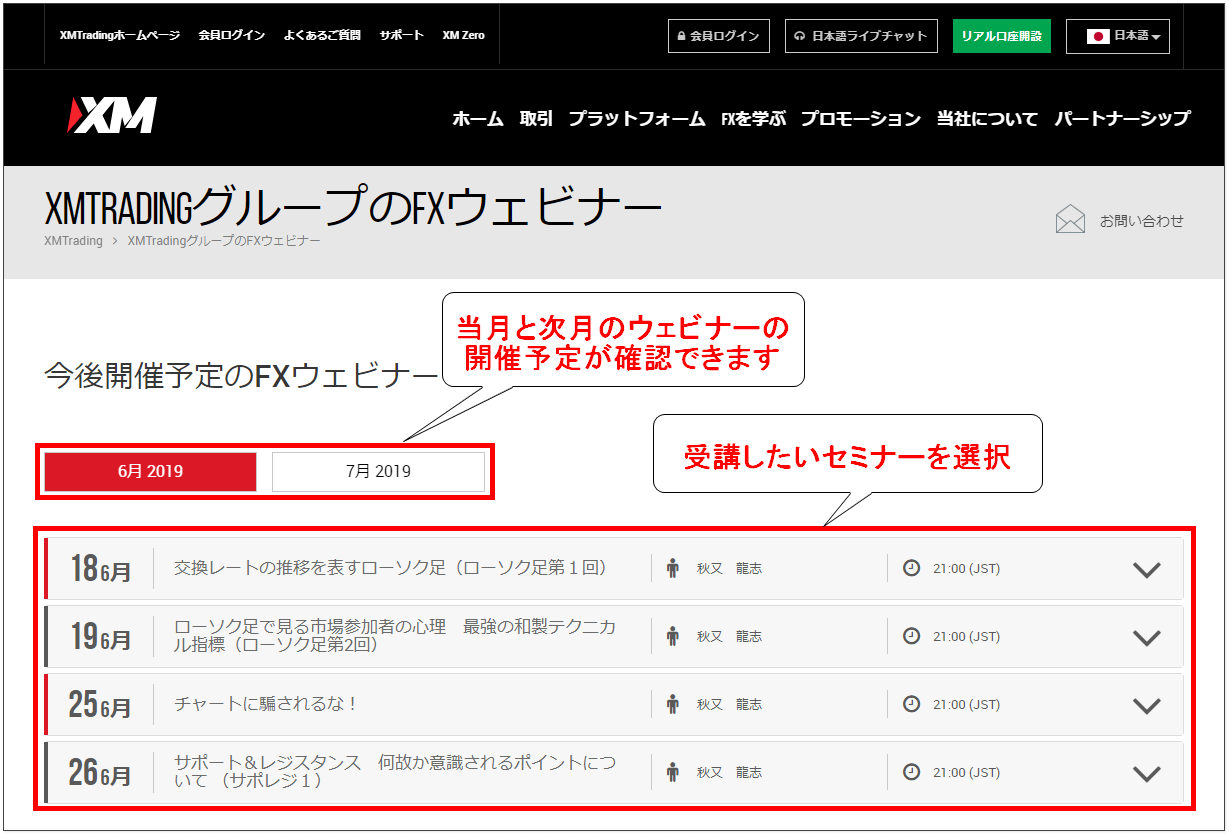1229x835 pixels.
Task: Click the envelope contact icon
Action: (1070, 219)
